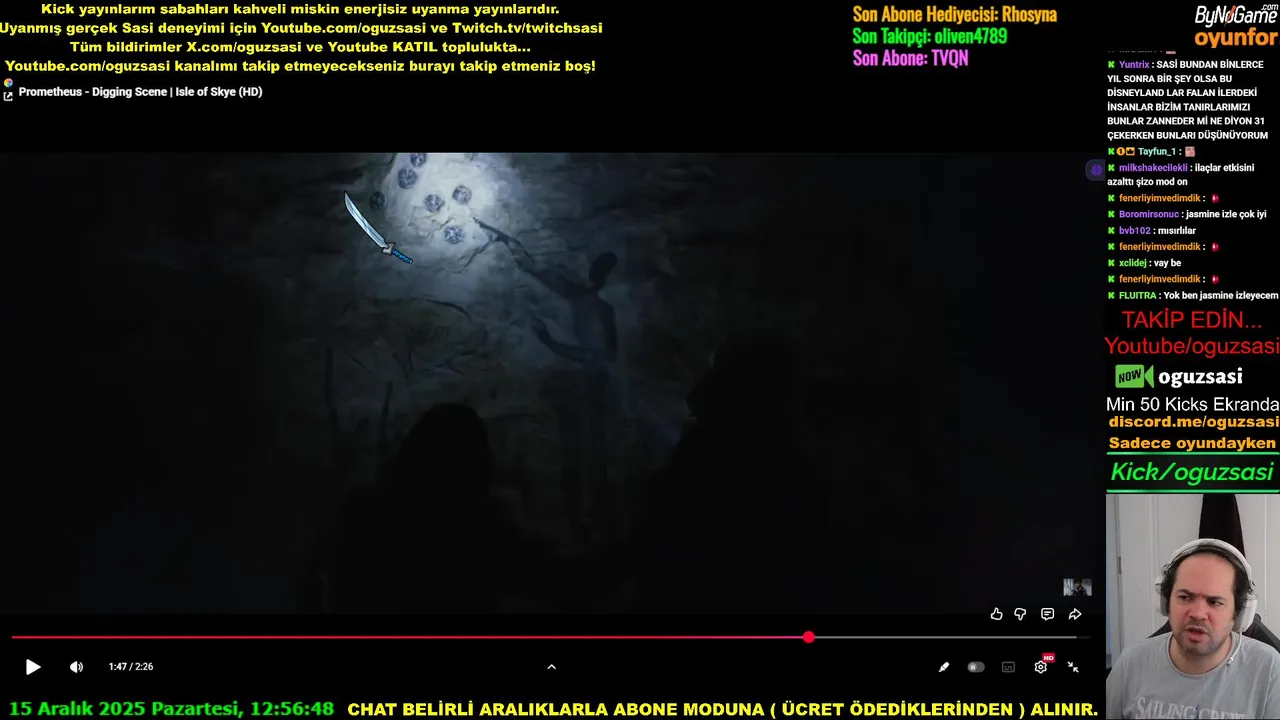This screenshot has height=720, width=1280.
Task: Click the external link icon beside video title
Action: [x=8, y=96]
